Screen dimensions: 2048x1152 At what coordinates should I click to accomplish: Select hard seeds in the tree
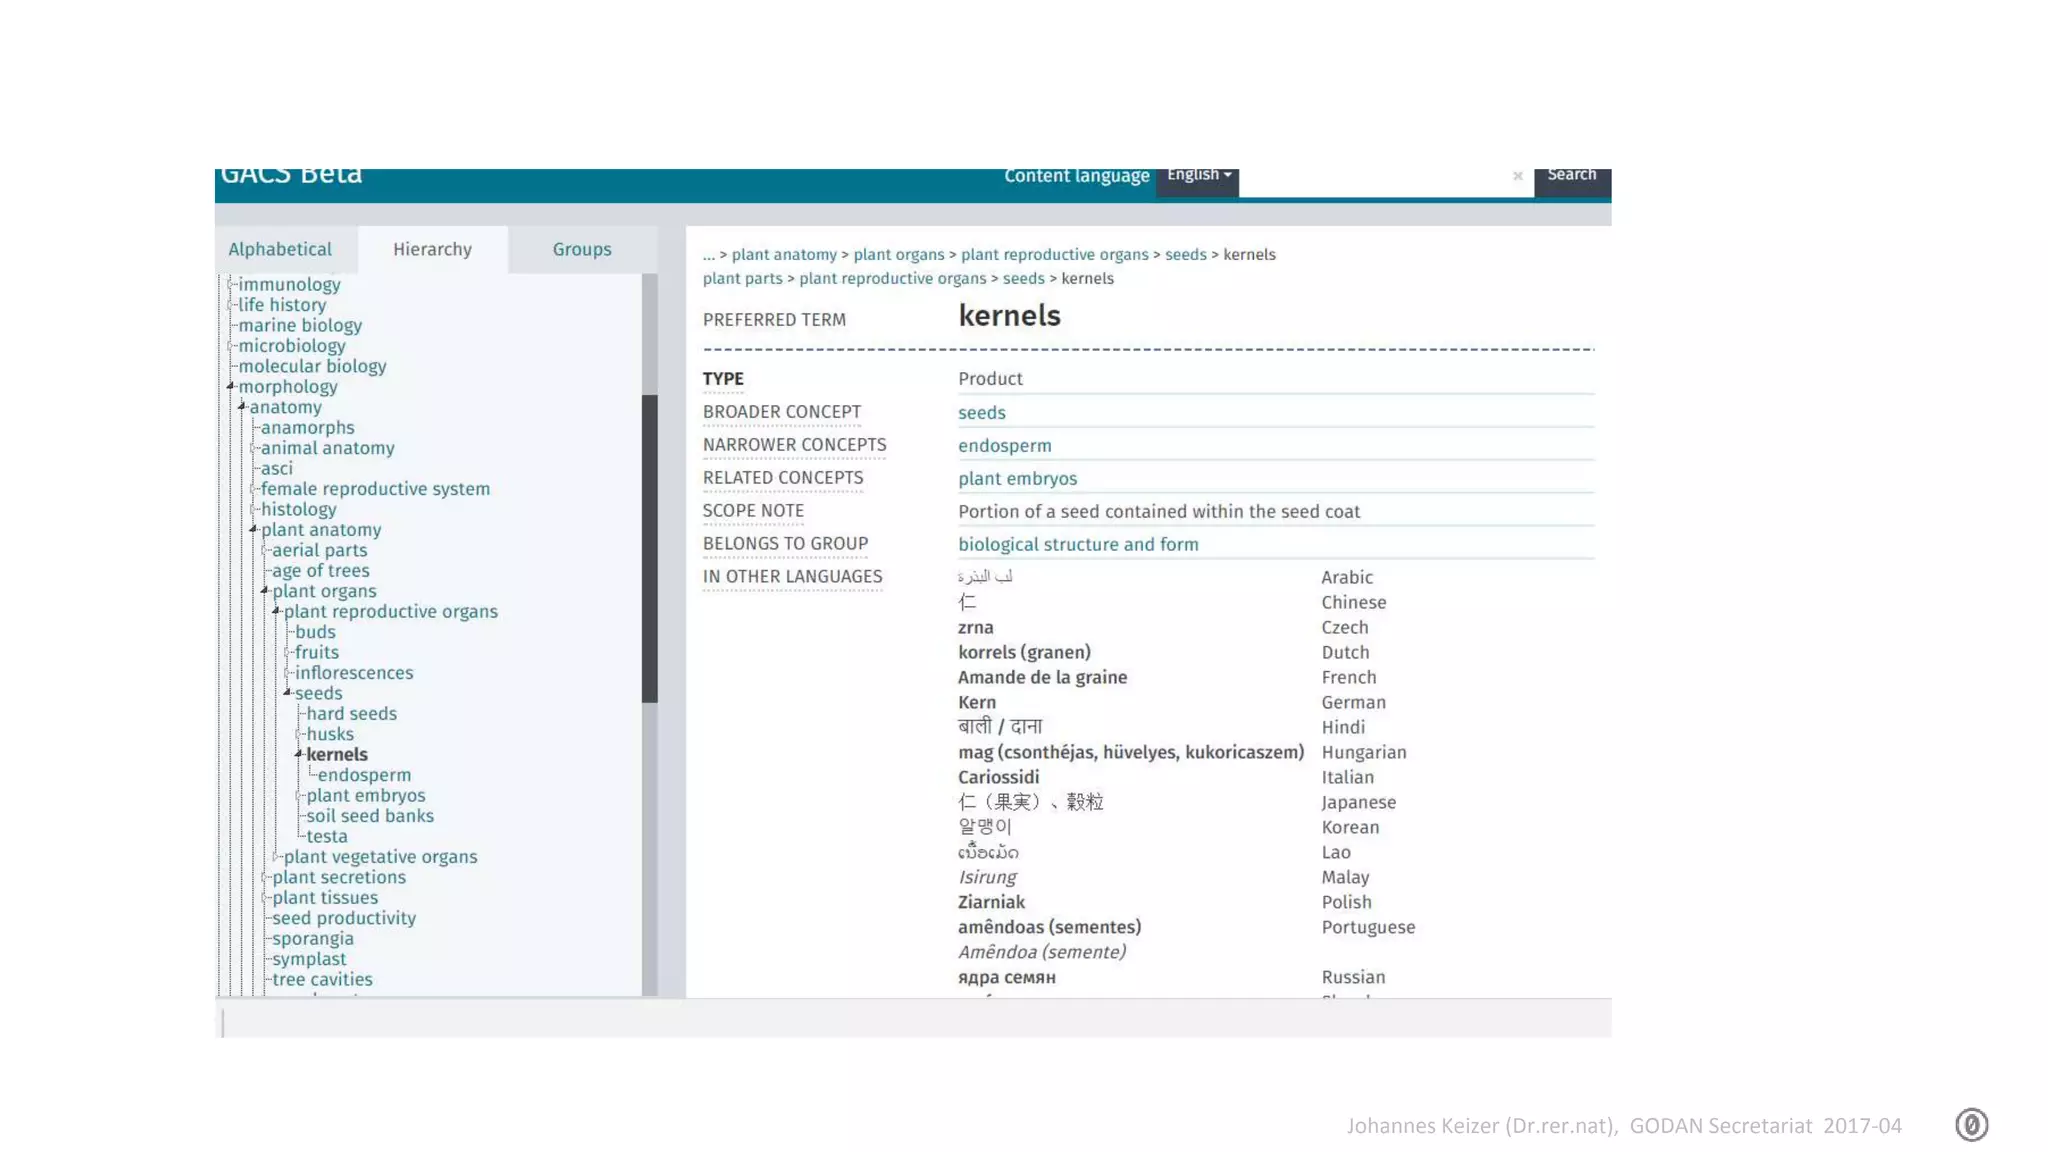click(x=351, y=714)
